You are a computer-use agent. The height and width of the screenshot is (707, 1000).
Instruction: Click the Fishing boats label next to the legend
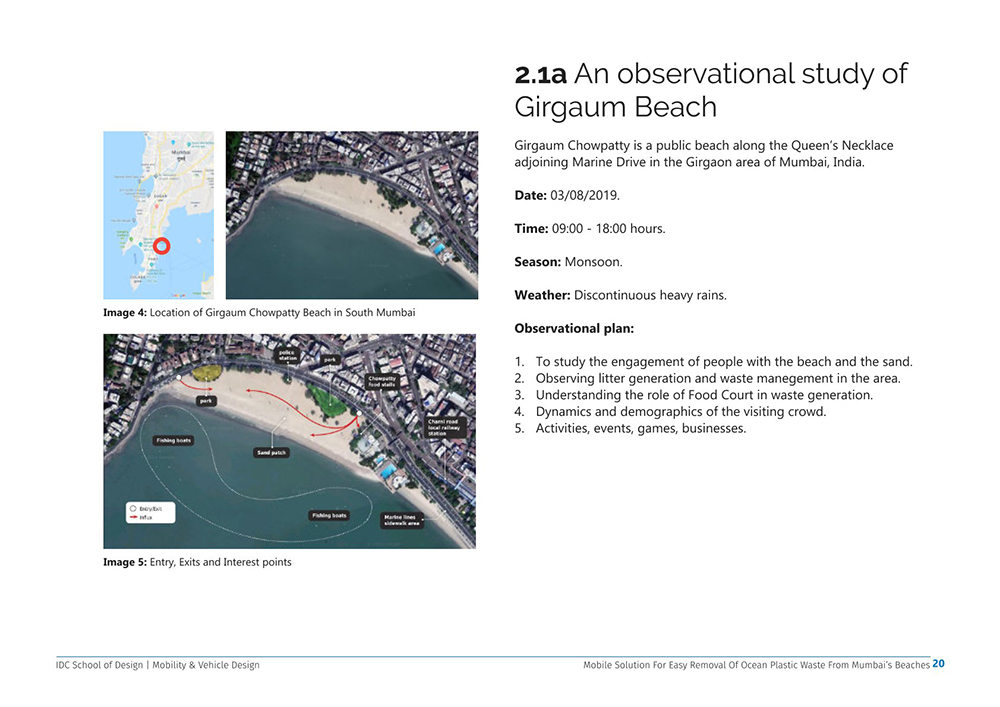pyautogui.click(x=328, y=515)
